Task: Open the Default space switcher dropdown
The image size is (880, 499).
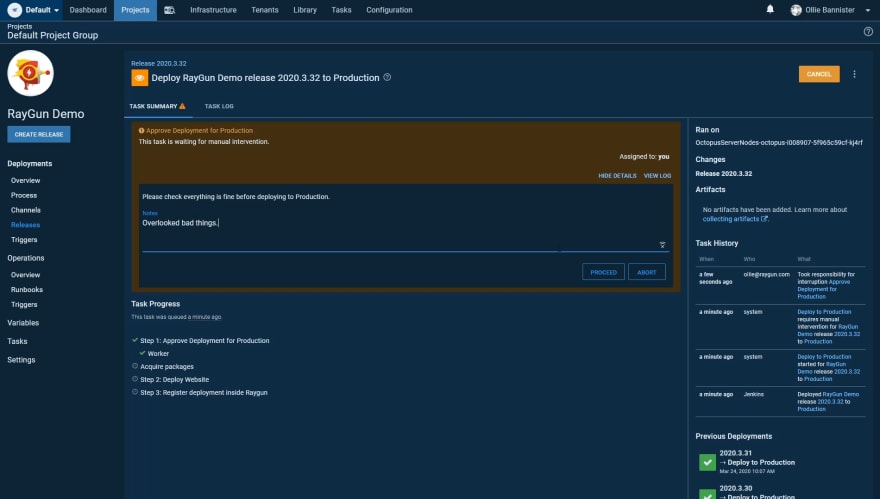Action: point(33,10)
